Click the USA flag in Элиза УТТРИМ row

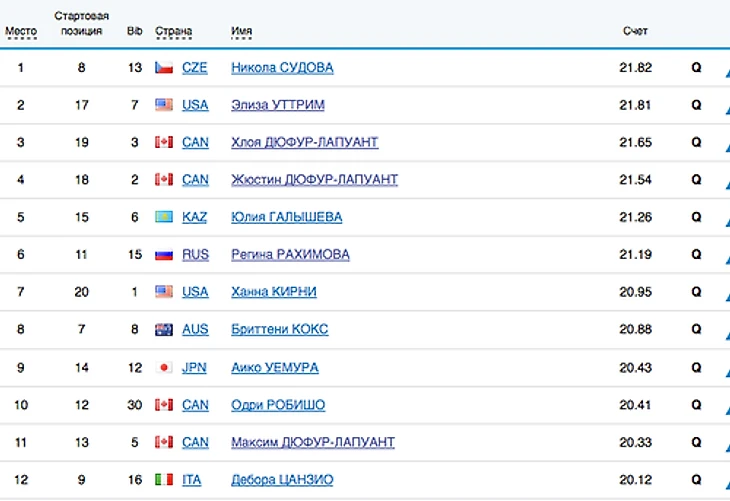pos(164,105)
